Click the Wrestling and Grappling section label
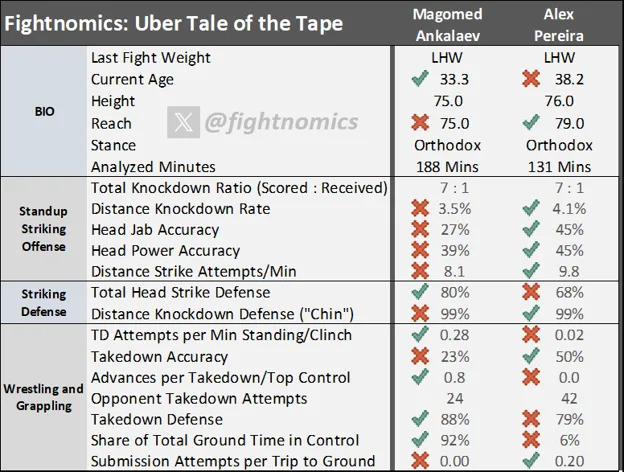 click(x=43, y=398)
